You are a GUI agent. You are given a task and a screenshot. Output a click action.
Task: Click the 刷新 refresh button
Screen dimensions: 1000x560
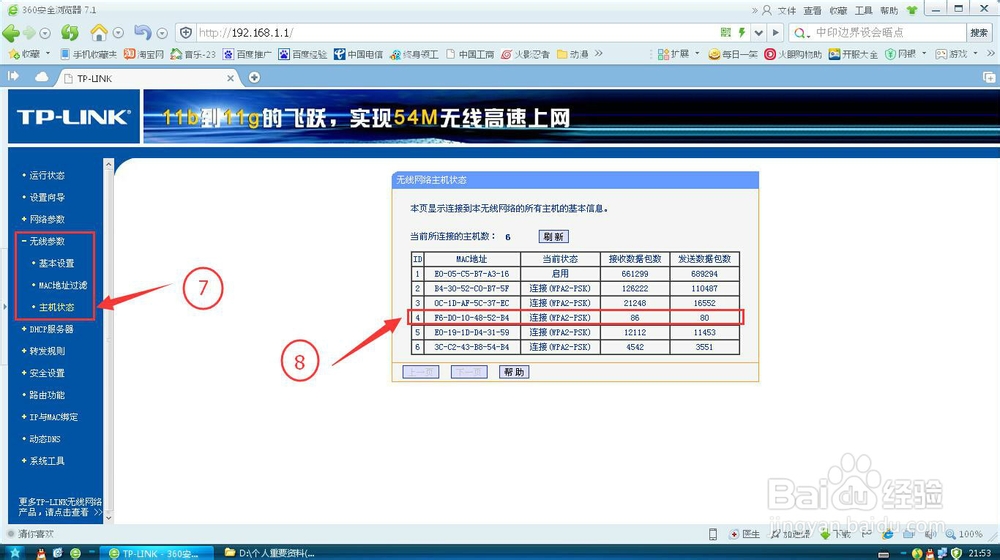point(553,236)
